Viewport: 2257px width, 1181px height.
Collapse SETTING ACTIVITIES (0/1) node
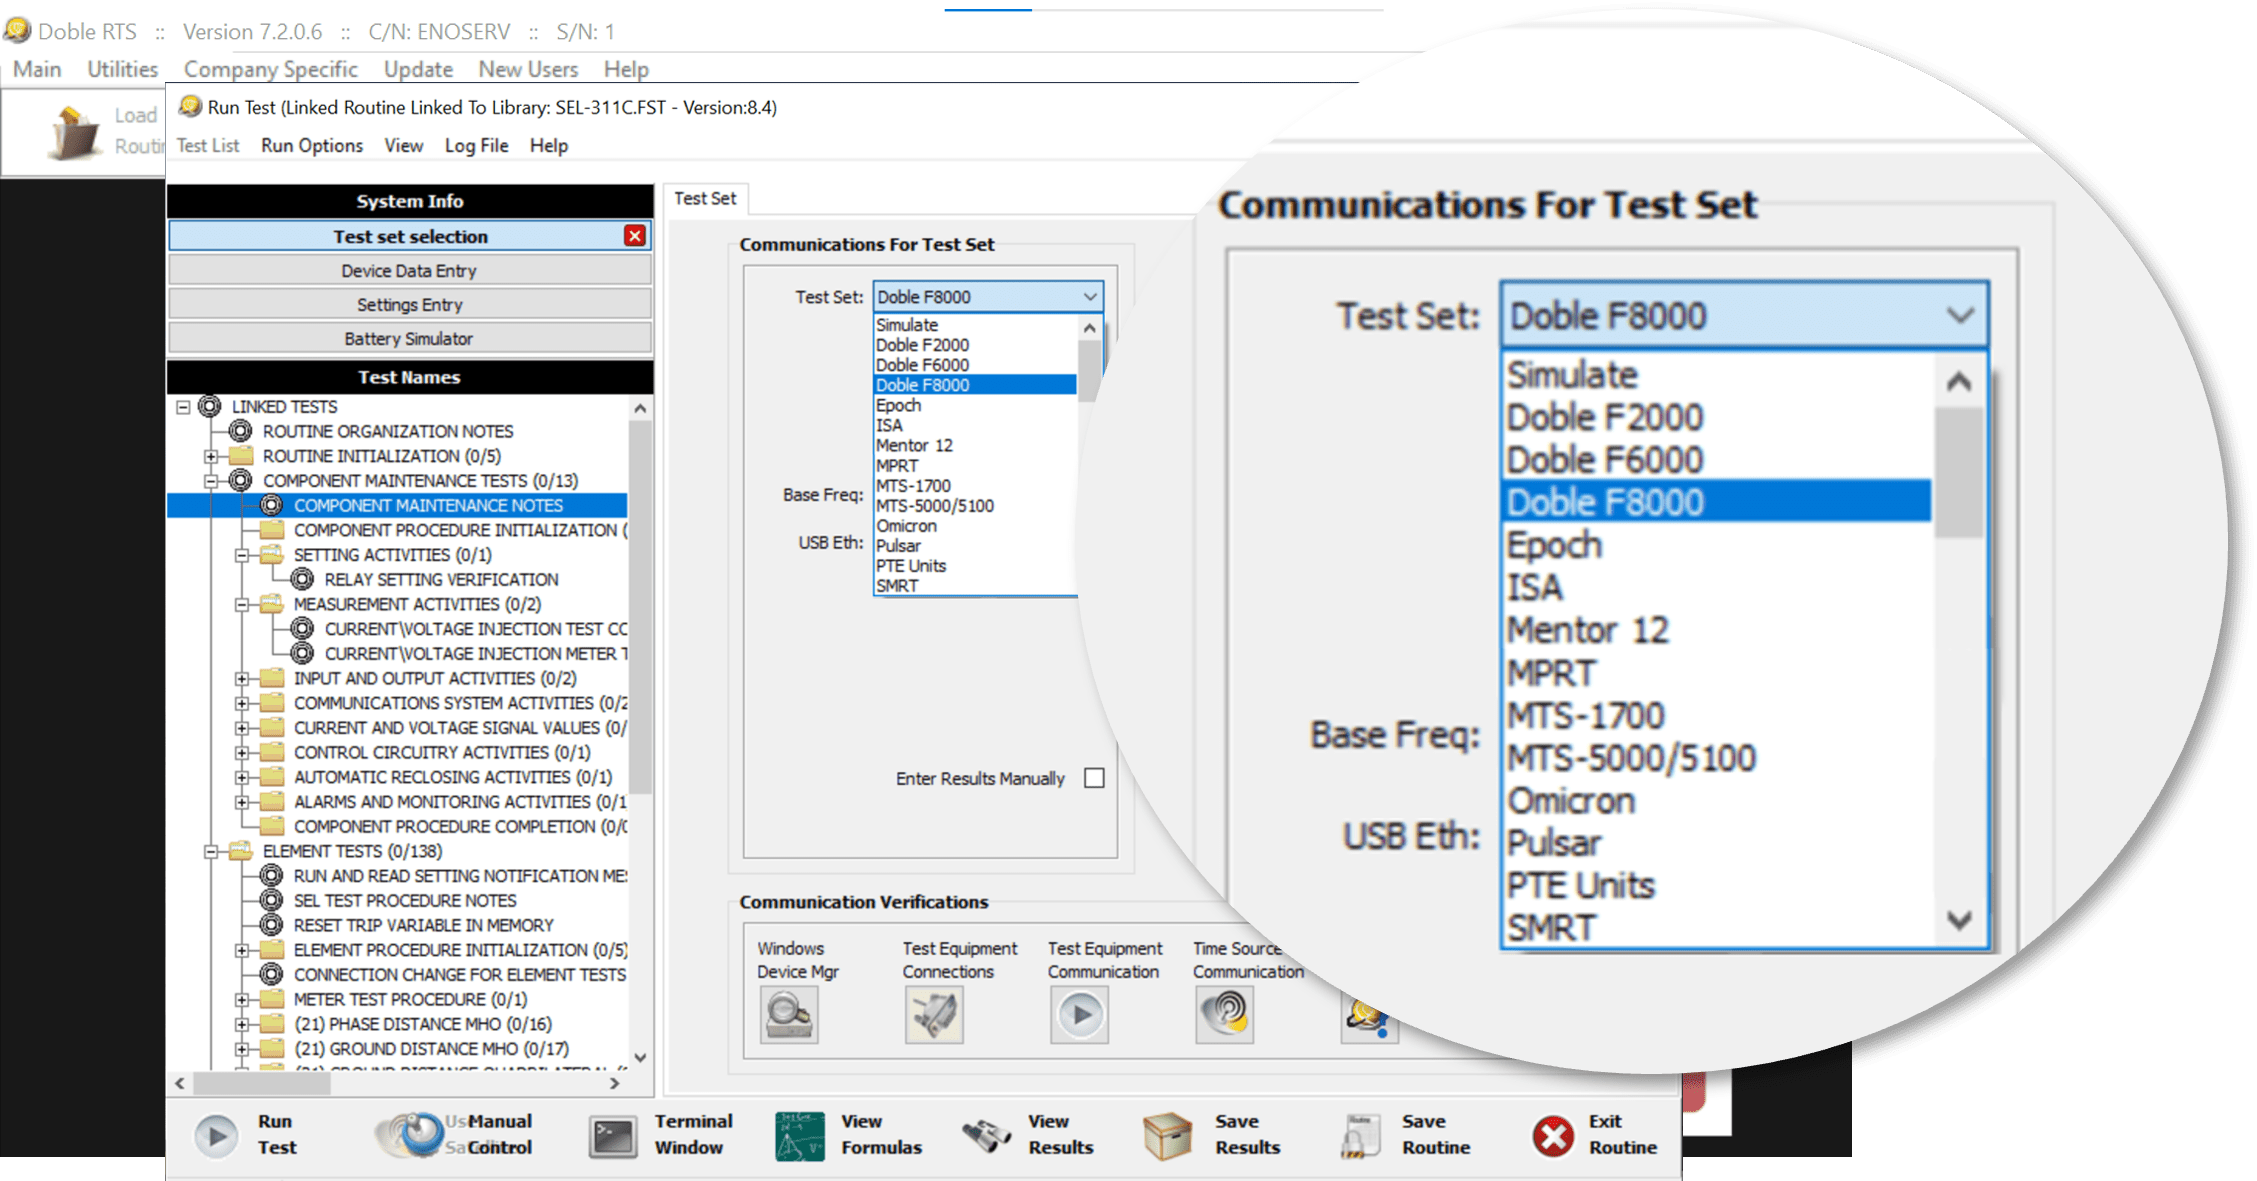click(x=242, y=555)
